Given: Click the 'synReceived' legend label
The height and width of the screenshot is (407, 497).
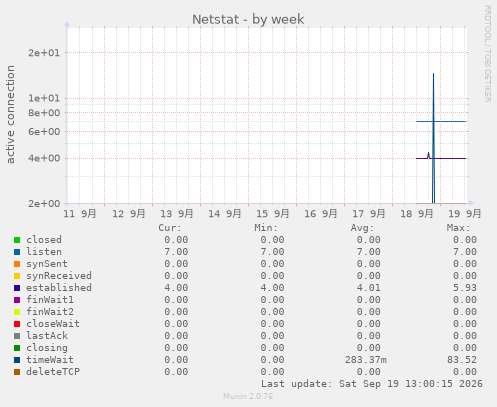Looking at the screenshot, I should pos(59,276).
